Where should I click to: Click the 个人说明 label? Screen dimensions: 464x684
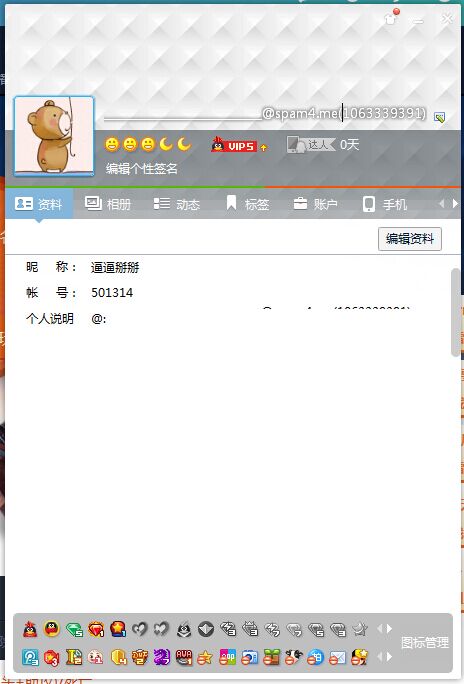tap(50, 319)
